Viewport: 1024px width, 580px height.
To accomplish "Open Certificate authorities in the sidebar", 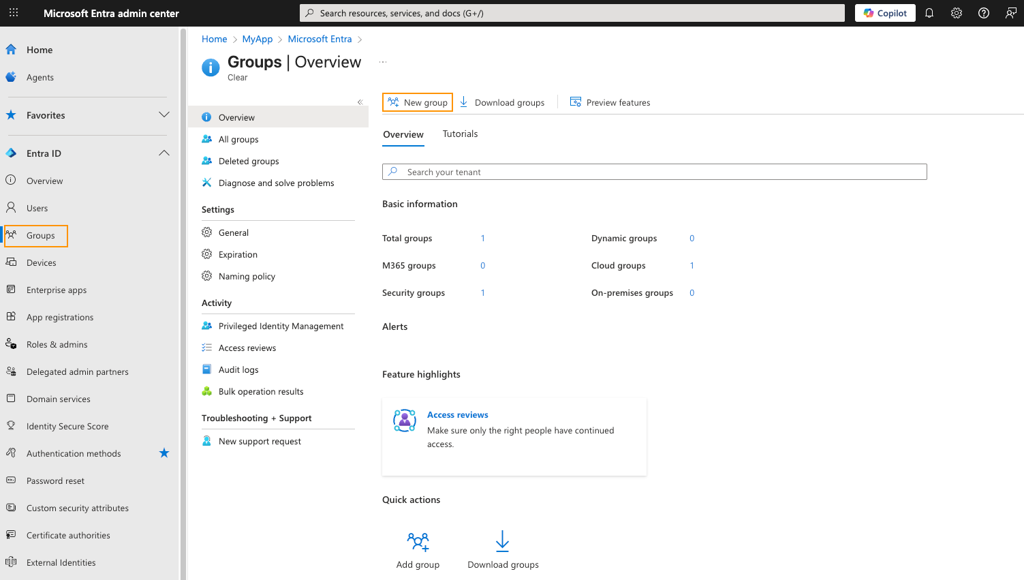I will point(68,536).
